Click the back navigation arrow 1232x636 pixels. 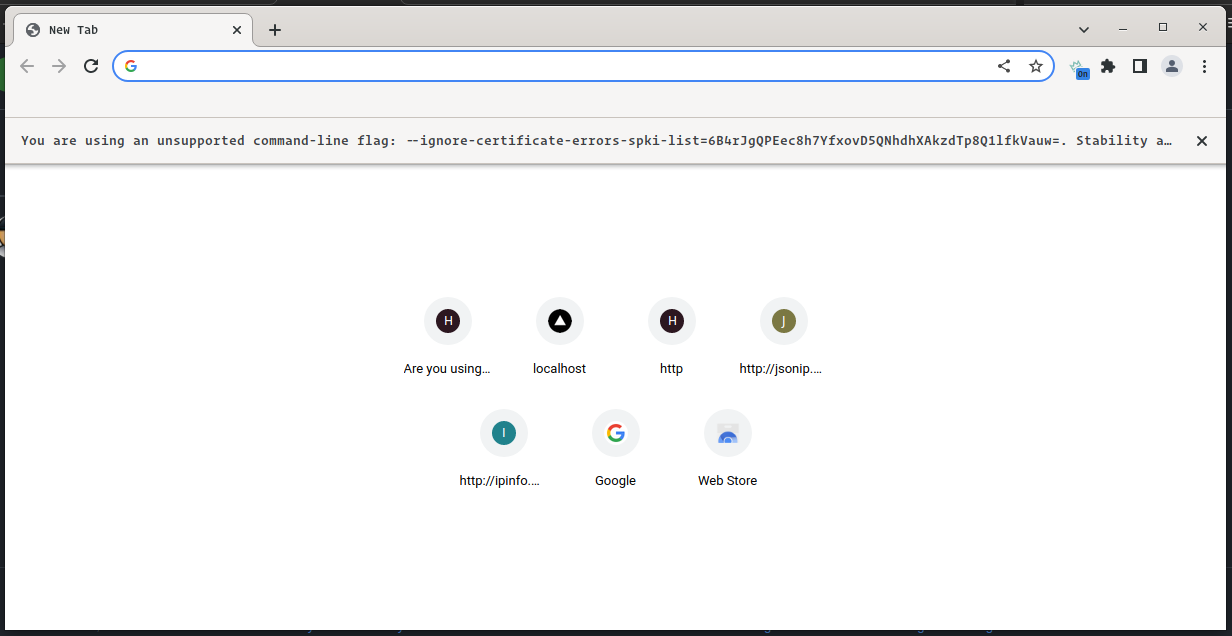click(26, 66)
